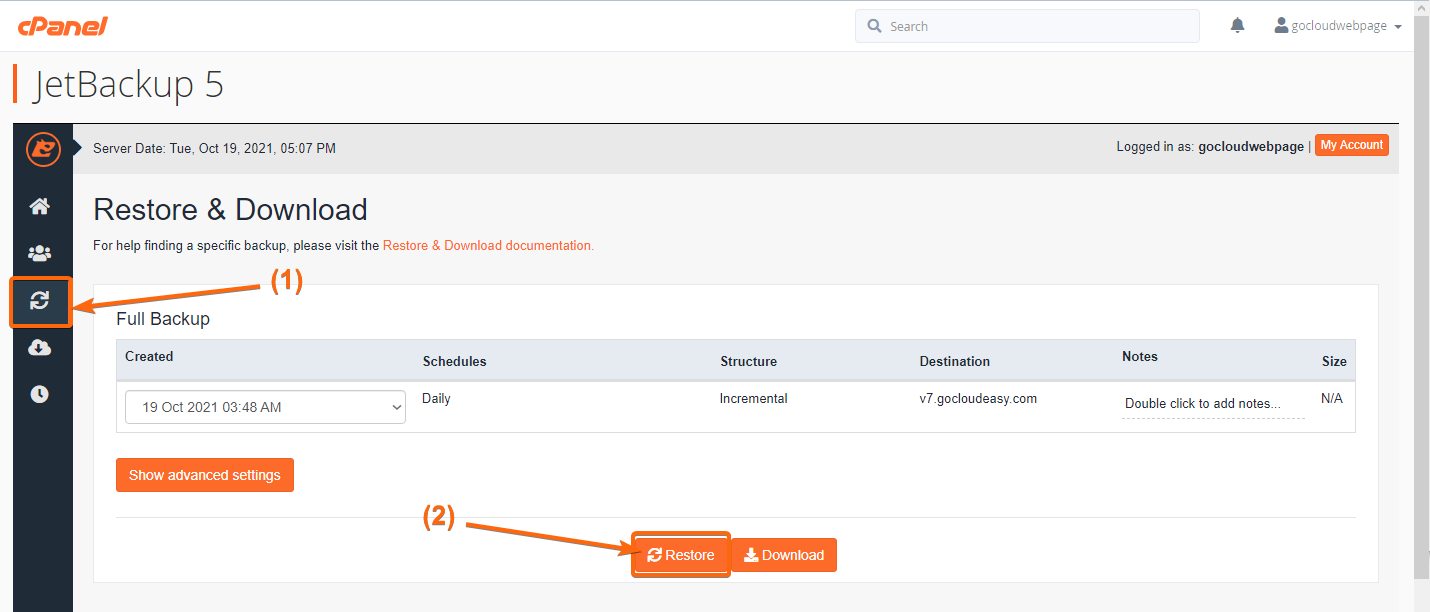Open the Accounts users icon in sidebar
Screen dimensions: 1430x612
click(x=40, y=254)
